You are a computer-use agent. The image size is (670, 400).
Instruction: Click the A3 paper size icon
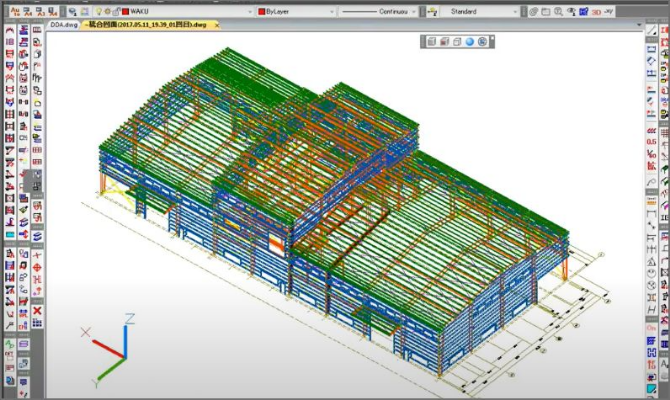click(40, 12)
